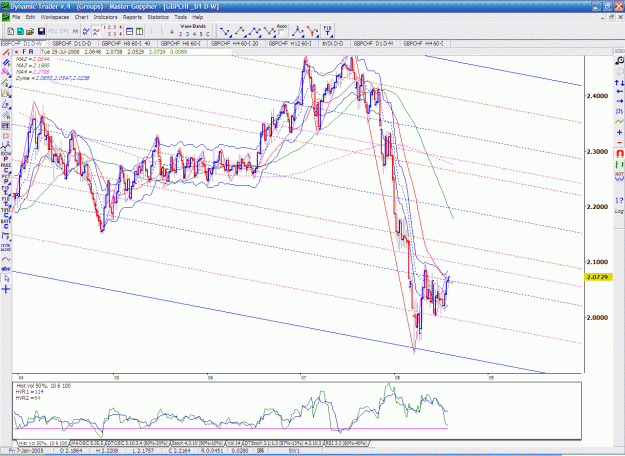Click the DATE C tool in sidebar
The height and width of the screenshot is (456, 625).
(x=6, y=224)
